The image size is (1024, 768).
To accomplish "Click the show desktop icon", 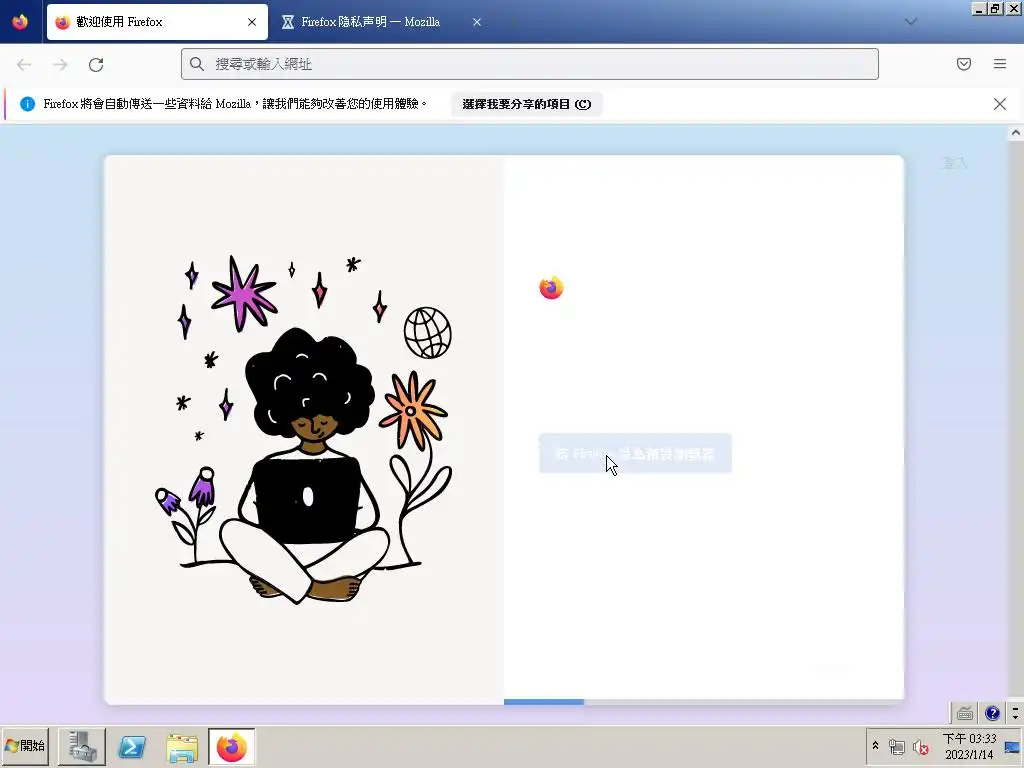I will tap(1013, 746).
